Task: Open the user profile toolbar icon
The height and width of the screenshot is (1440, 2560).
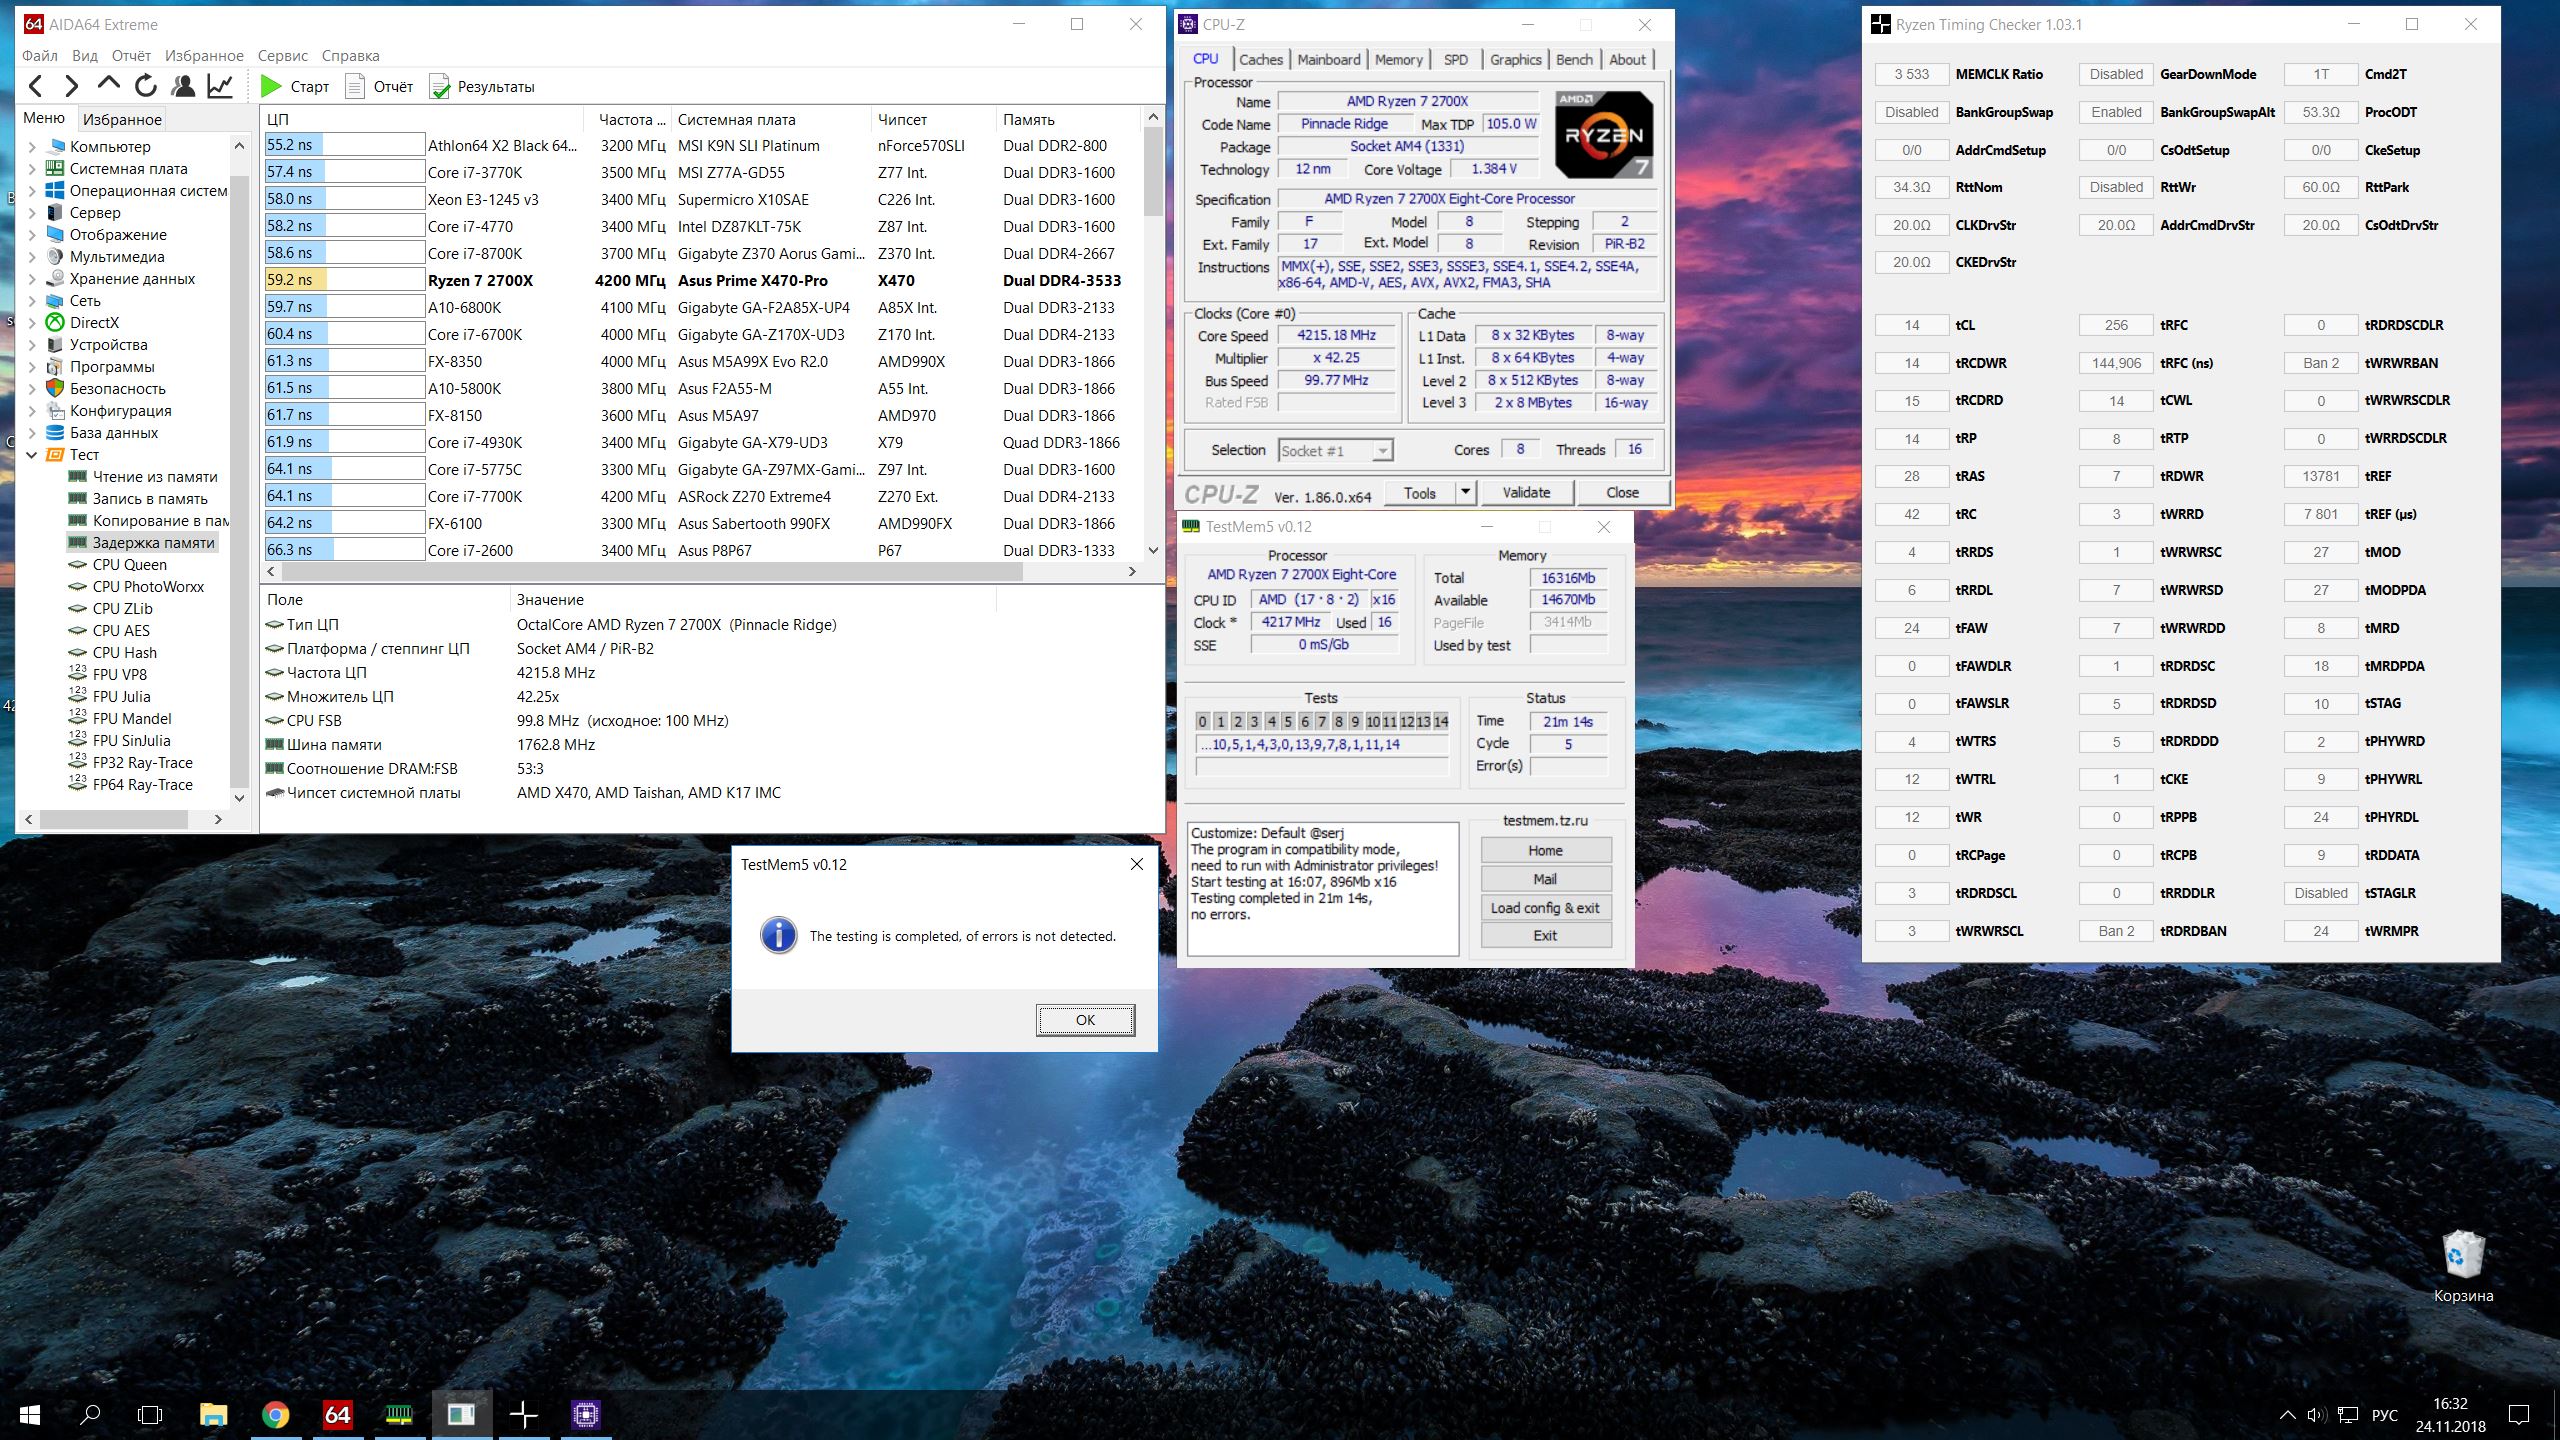Action: point(183,87)
